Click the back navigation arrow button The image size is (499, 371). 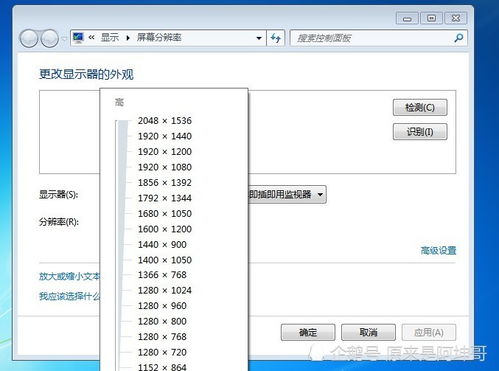point(29,38)
